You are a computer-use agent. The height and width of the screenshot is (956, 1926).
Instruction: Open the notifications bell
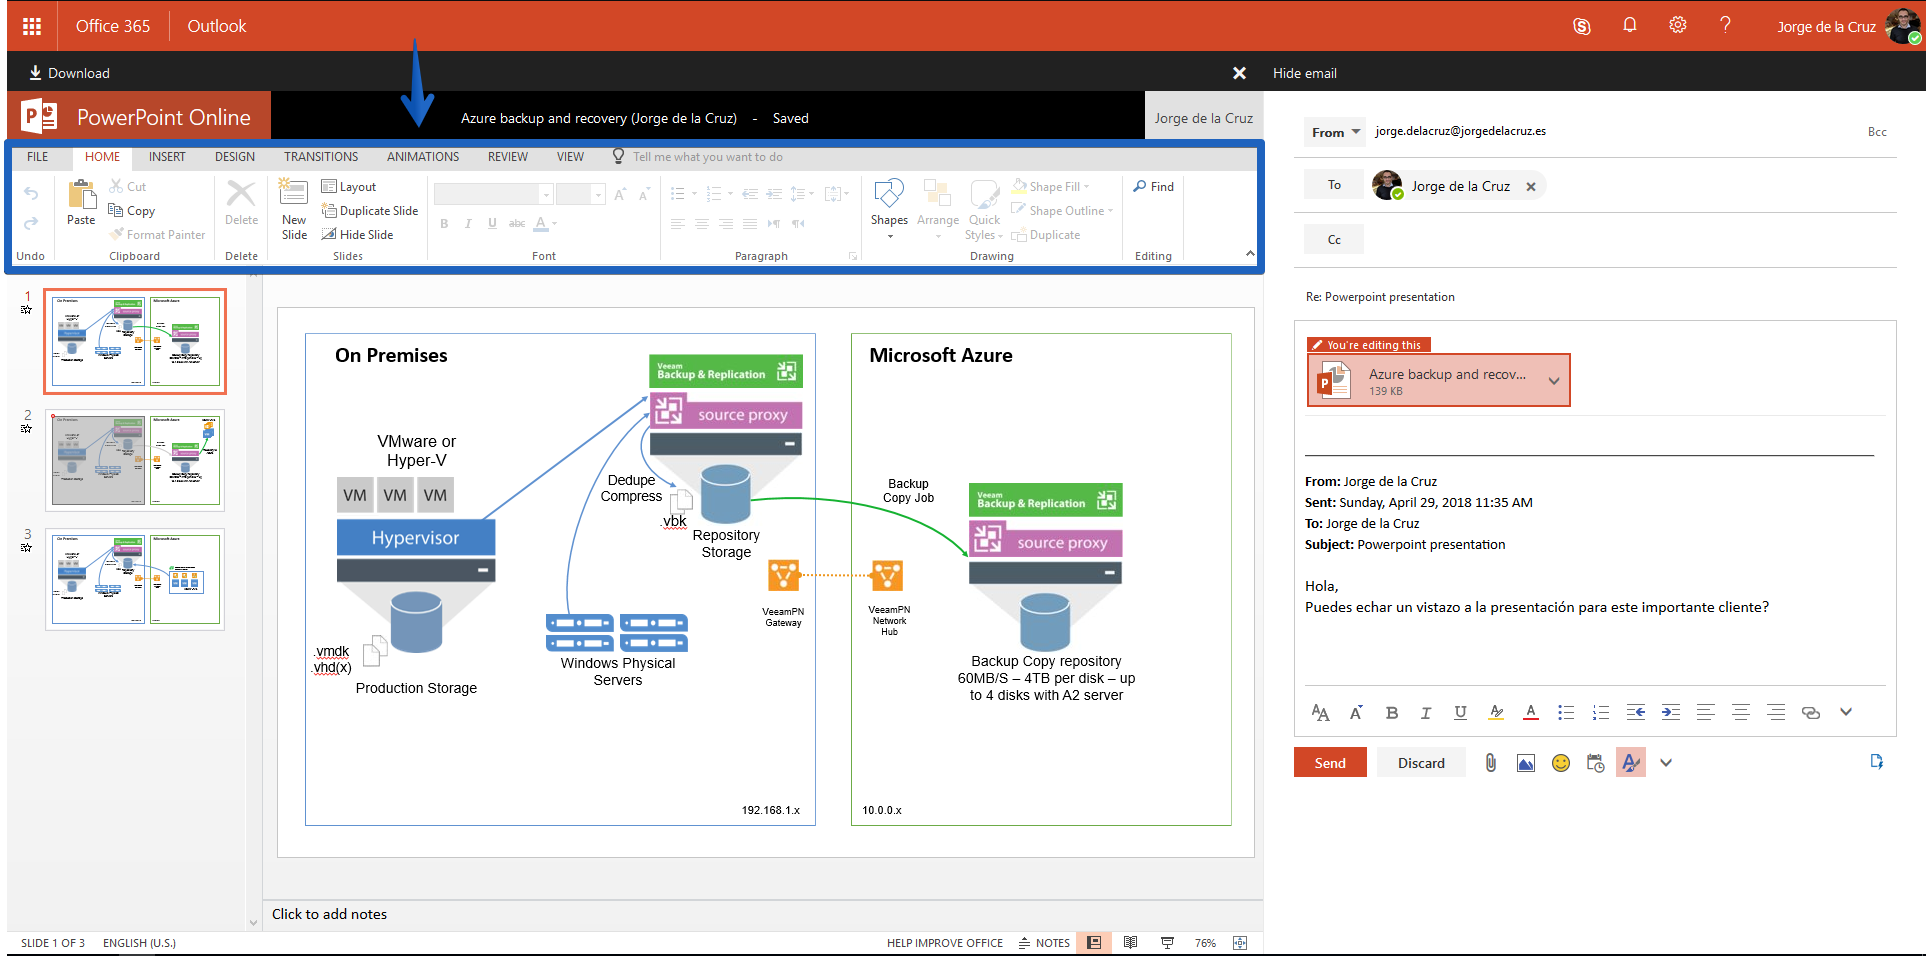point(1630,26)
